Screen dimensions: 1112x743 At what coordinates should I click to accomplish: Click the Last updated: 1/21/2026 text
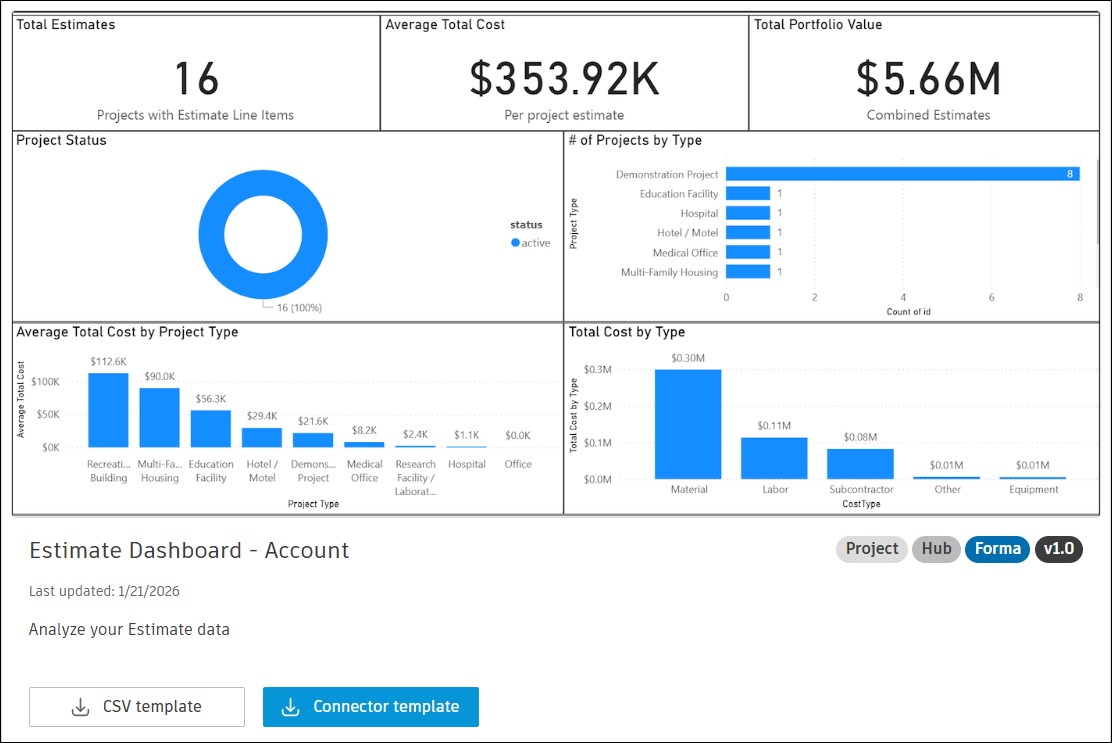pos(104,591)
